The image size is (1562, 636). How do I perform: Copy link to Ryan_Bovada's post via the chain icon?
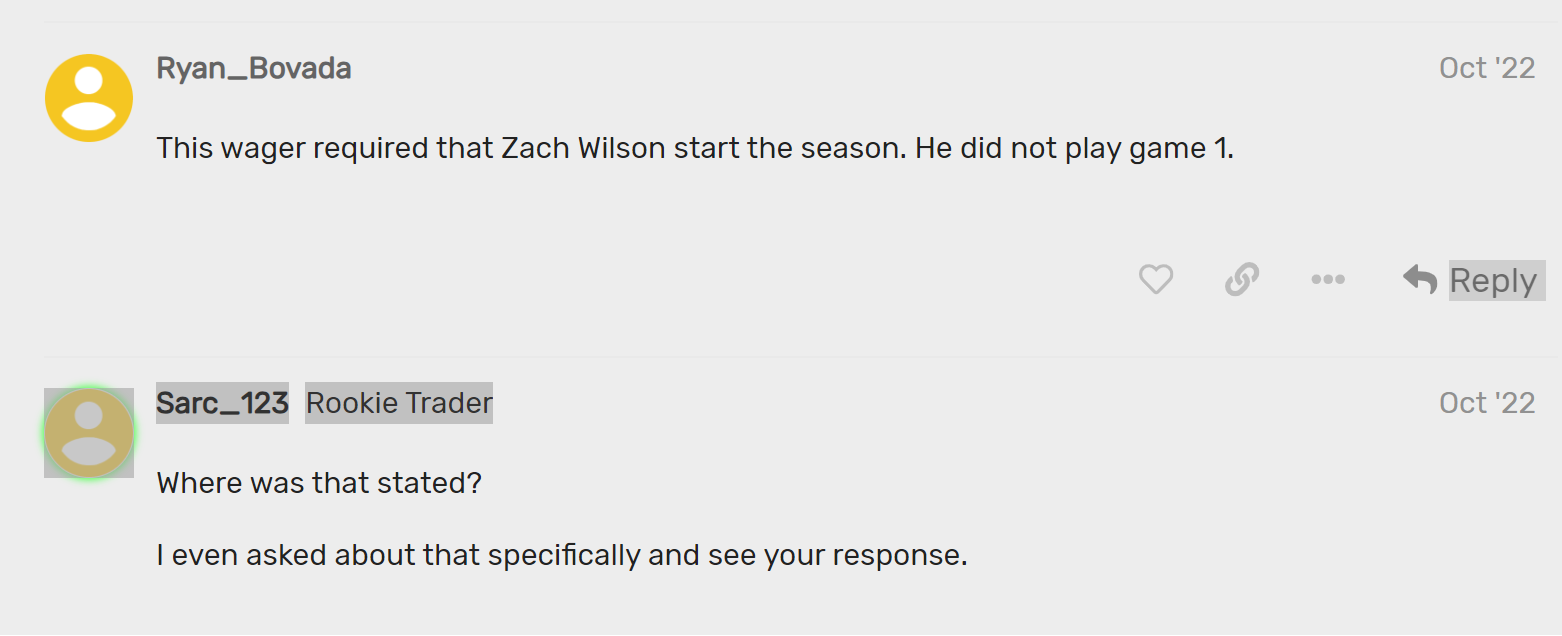pyautogui.click(x=1241, y=279)
